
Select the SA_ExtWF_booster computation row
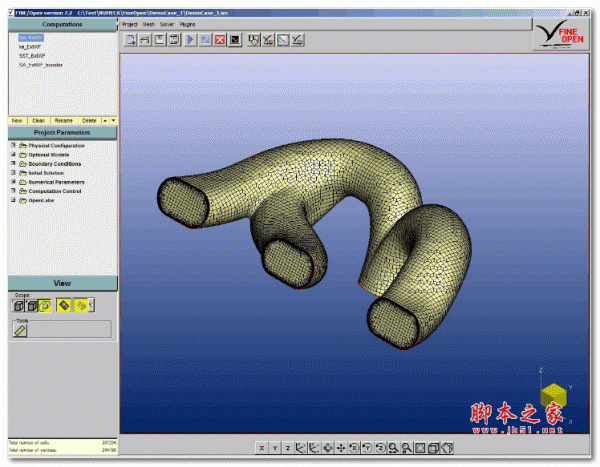(x=41, y=65)
